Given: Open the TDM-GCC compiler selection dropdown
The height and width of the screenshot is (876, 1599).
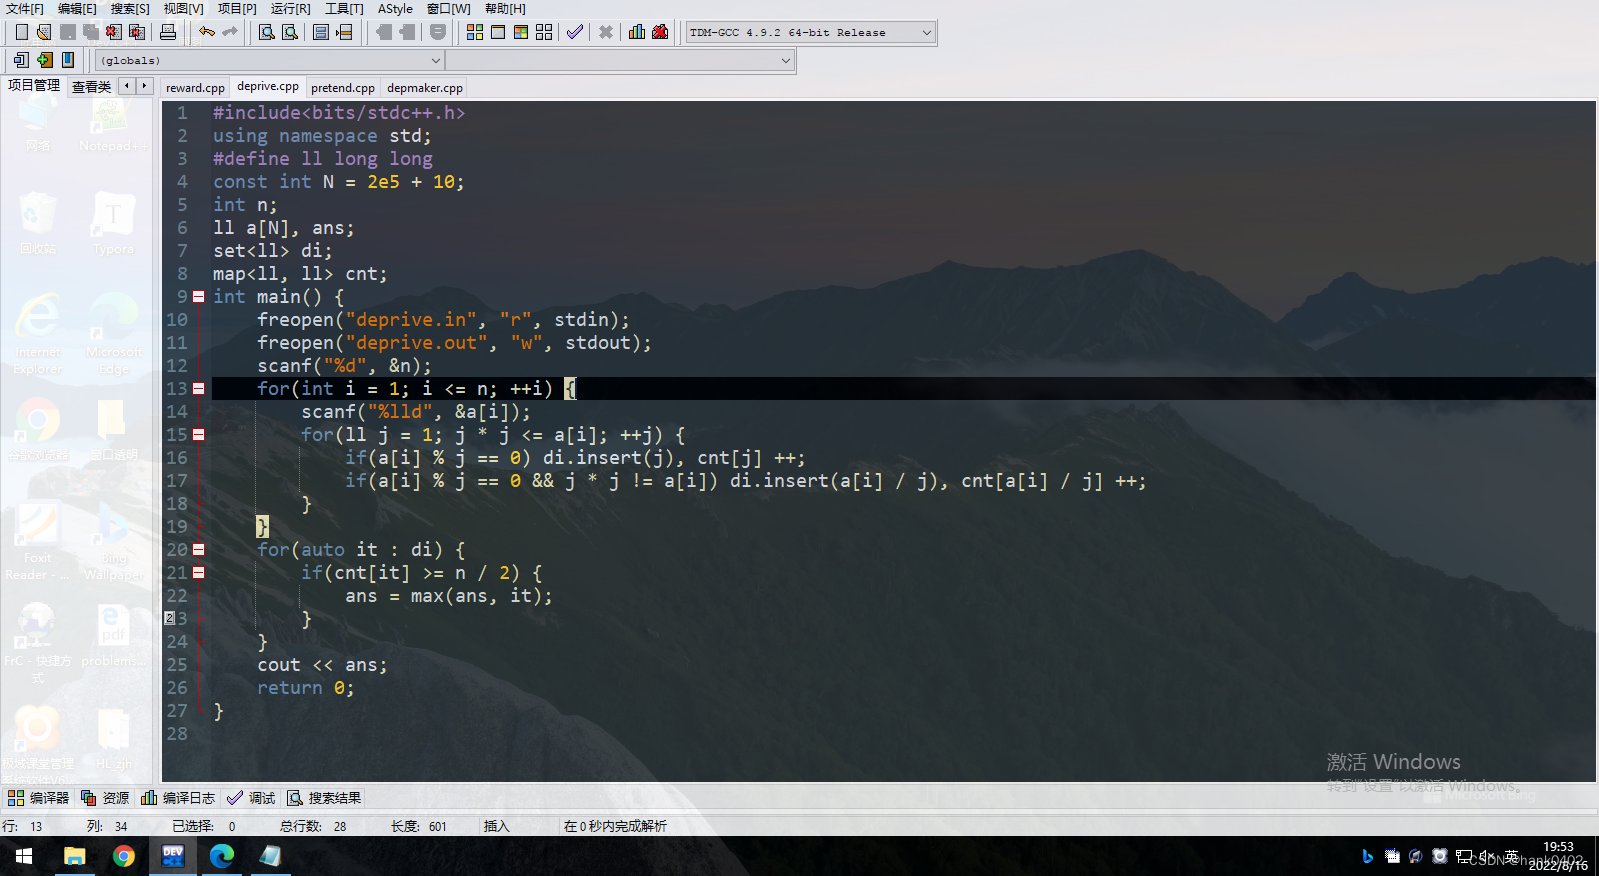Looking at the screenshot, I should click(x=811, y=32).
